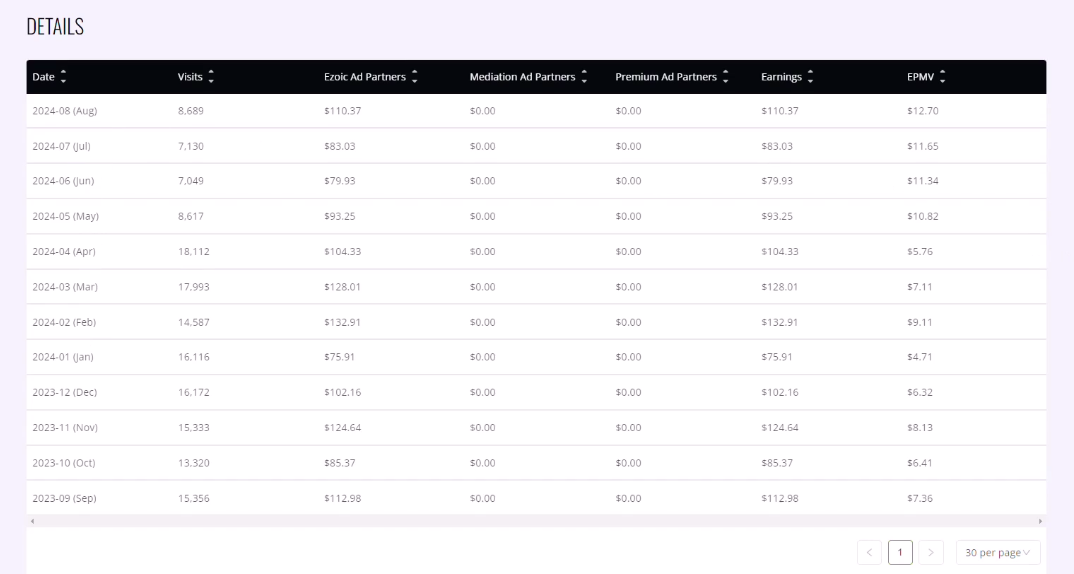Sort by Premium Ad Partners sort arrows
Screen dimensions: 1074x574
tap(725, 77)
